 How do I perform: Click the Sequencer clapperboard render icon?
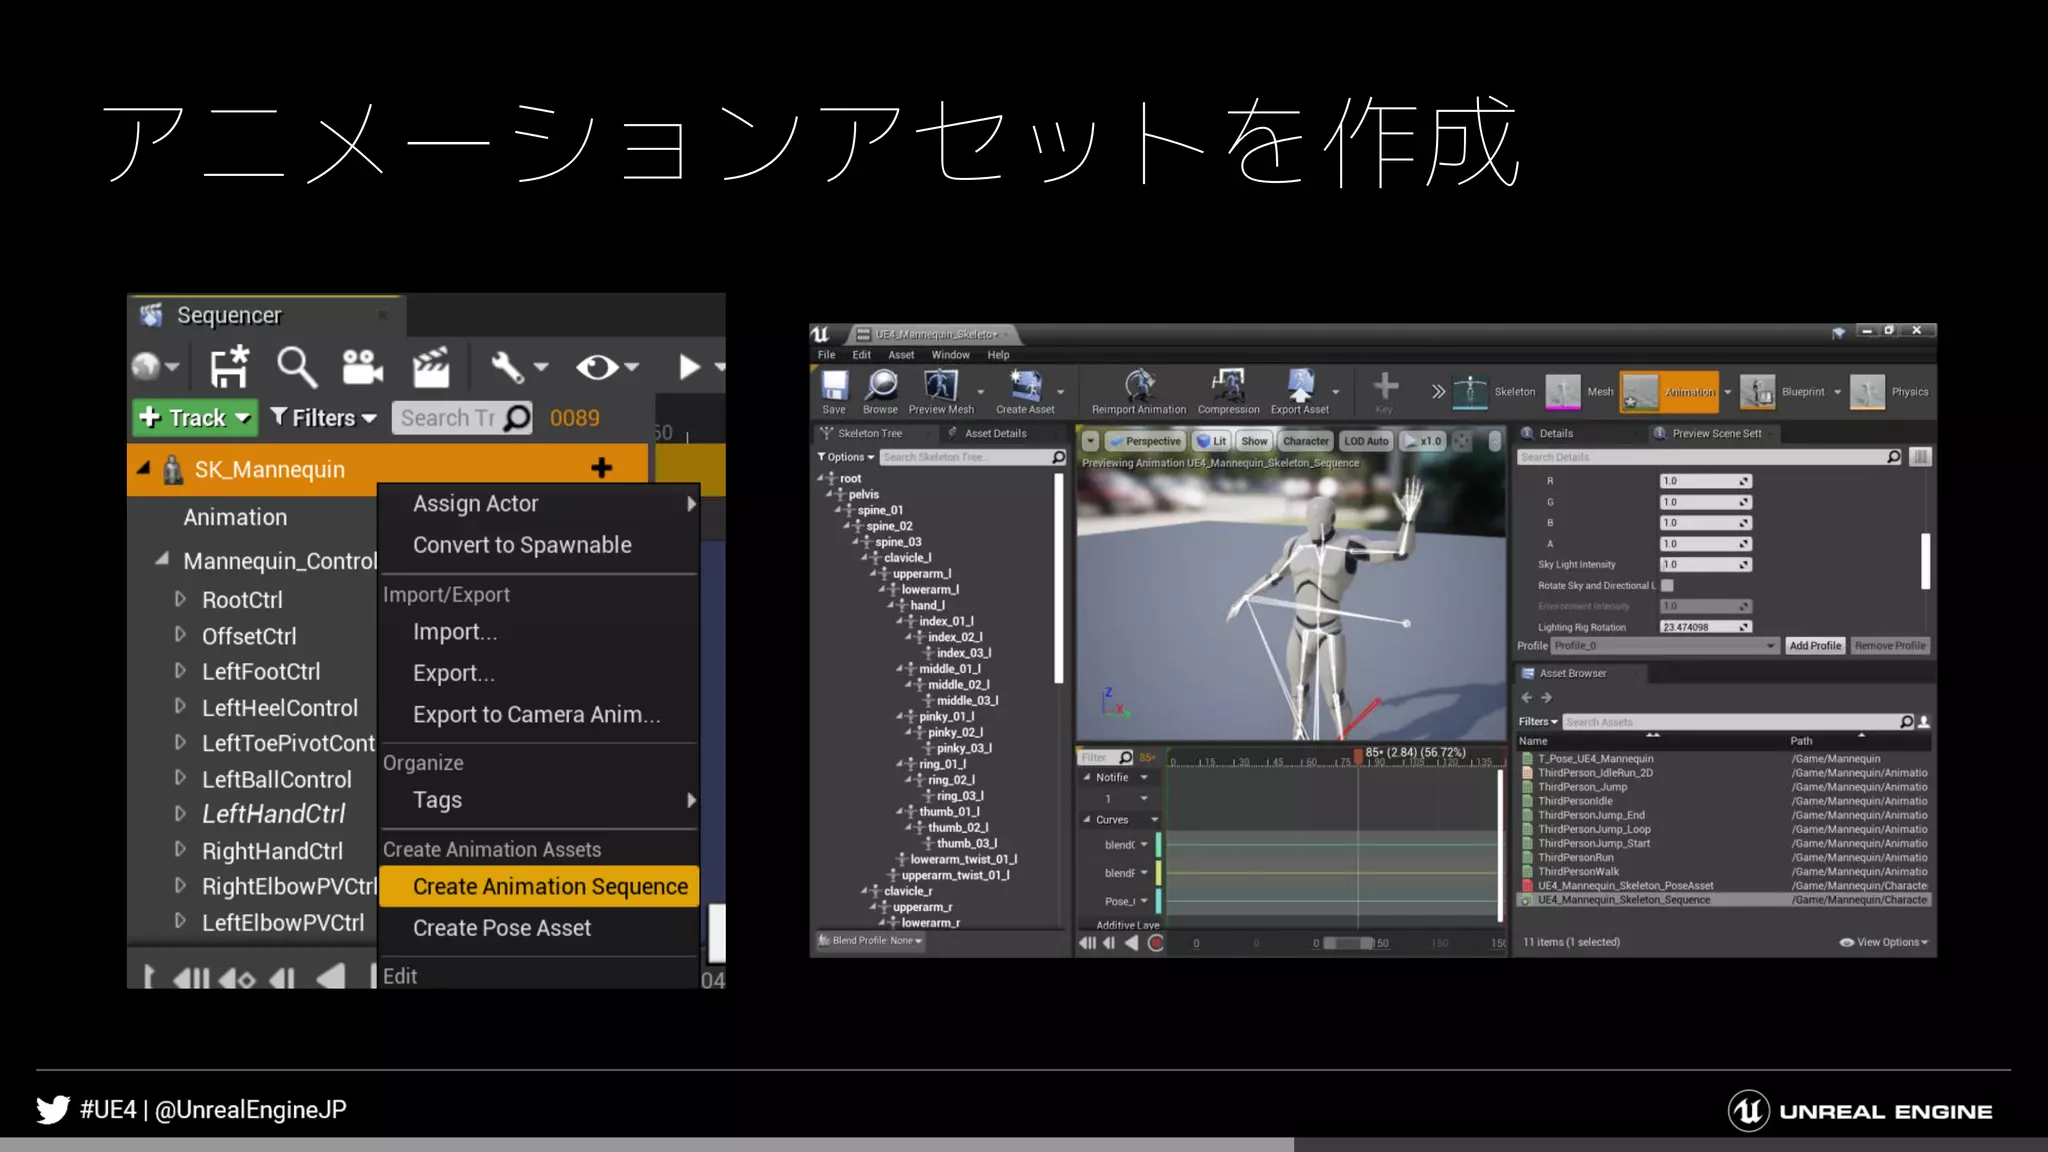click(431, 367)
